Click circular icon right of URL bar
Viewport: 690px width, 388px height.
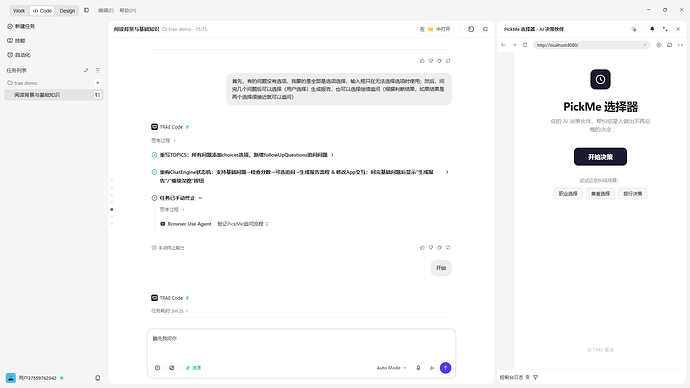pos(659,45)
